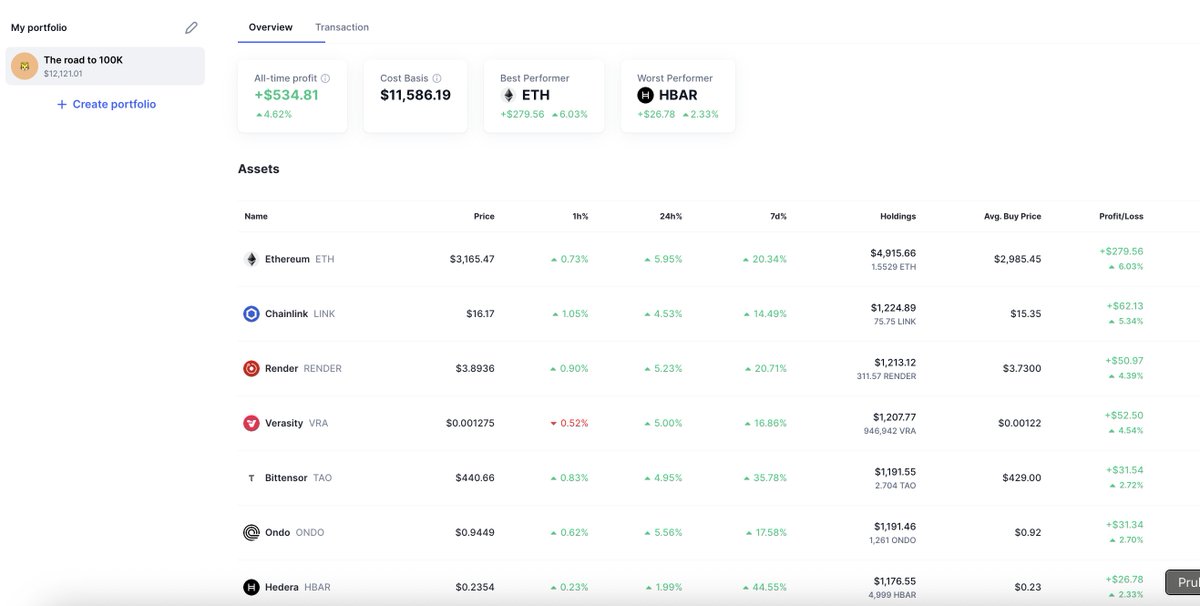Click Bittensor 24h change 4.95%
Image resolution: width=1200 pixels, height=606 pixels.
click(x=664, y=478)
